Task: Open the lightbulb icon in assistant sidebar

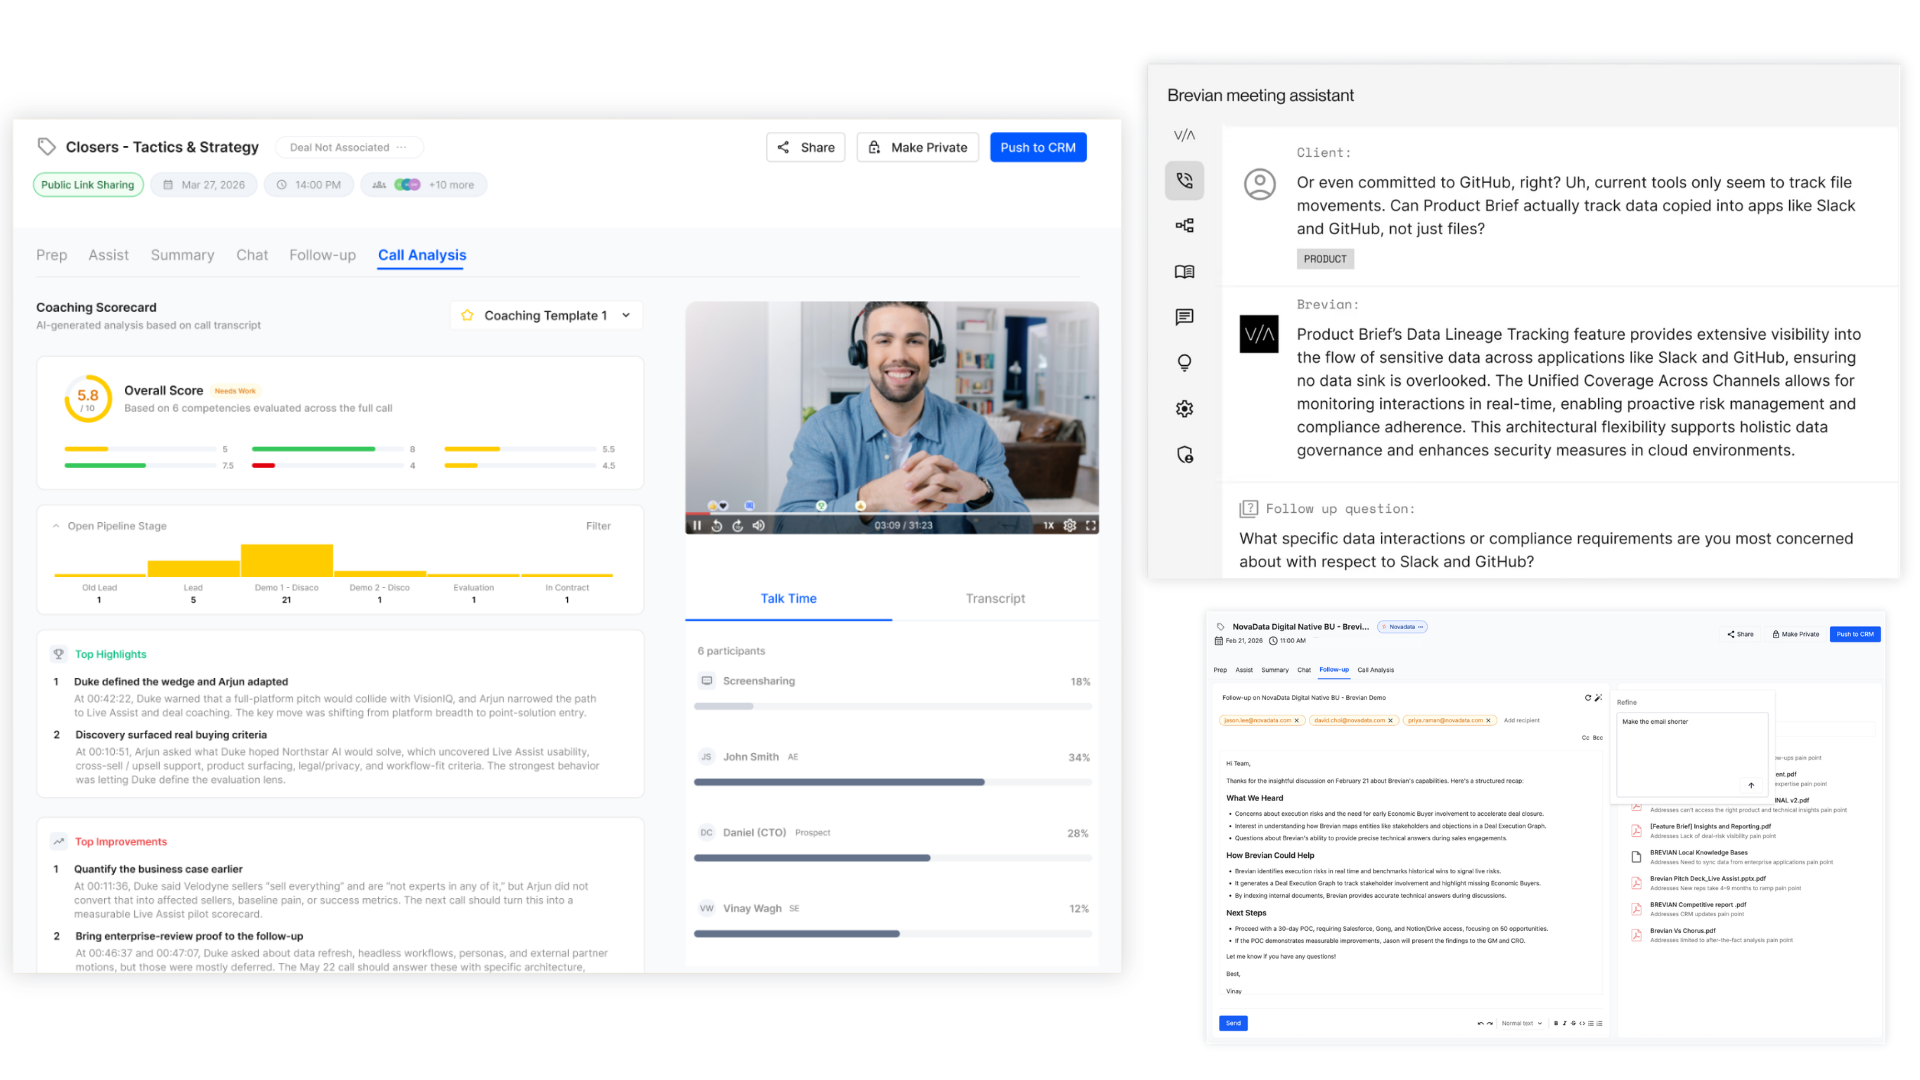Action: pyautogui.click(x=1184, y=363)
